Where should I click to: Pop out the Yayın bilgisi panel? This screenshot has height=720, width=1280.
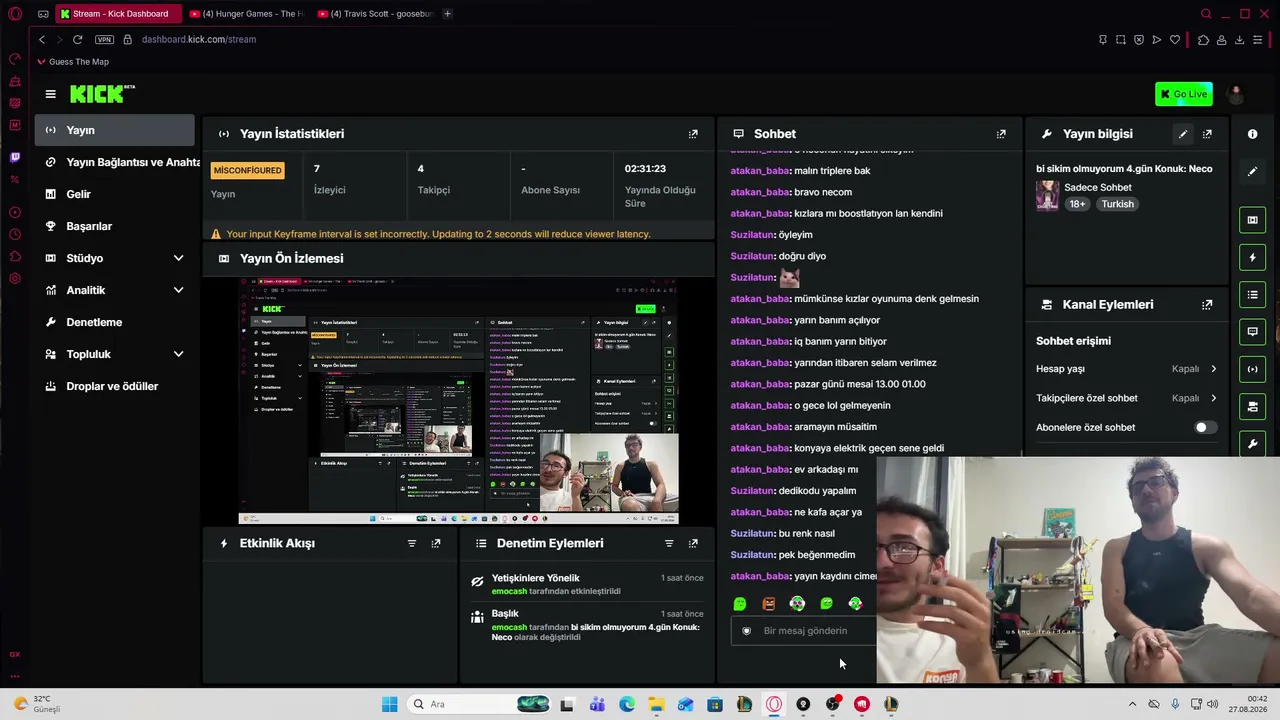pyautogui.click(x=1207, y=134)
